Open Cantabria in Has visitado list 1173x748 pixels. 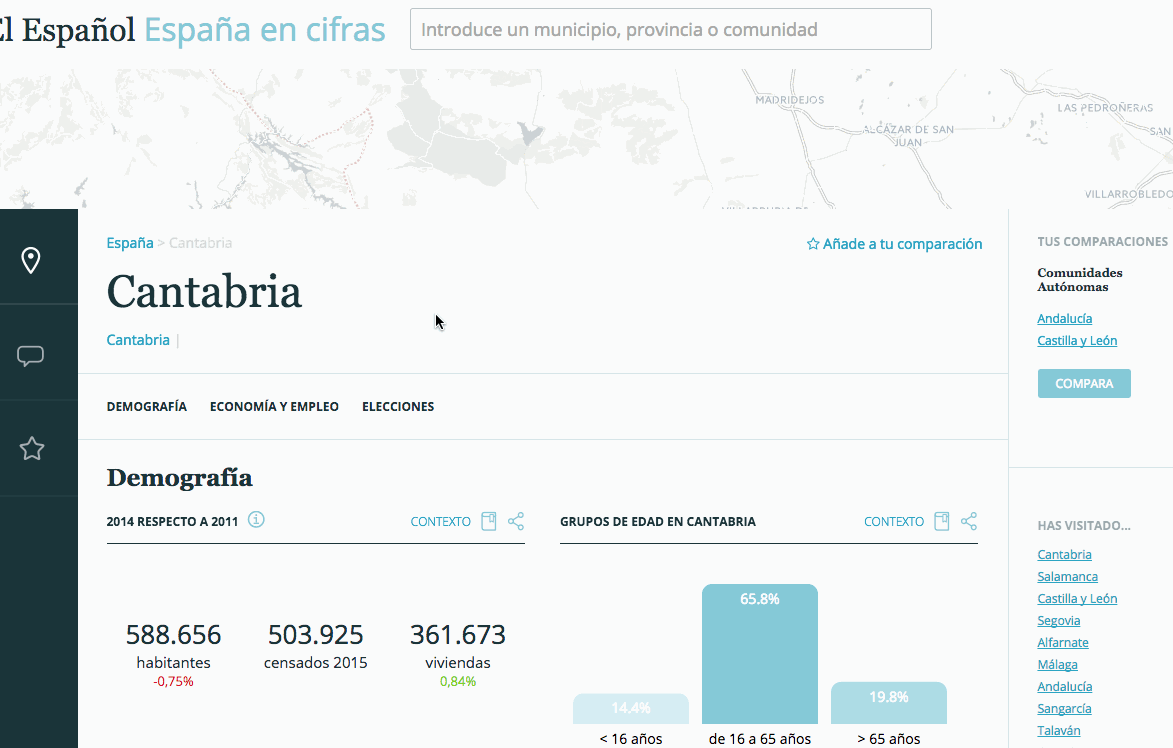pos(1064,554)
